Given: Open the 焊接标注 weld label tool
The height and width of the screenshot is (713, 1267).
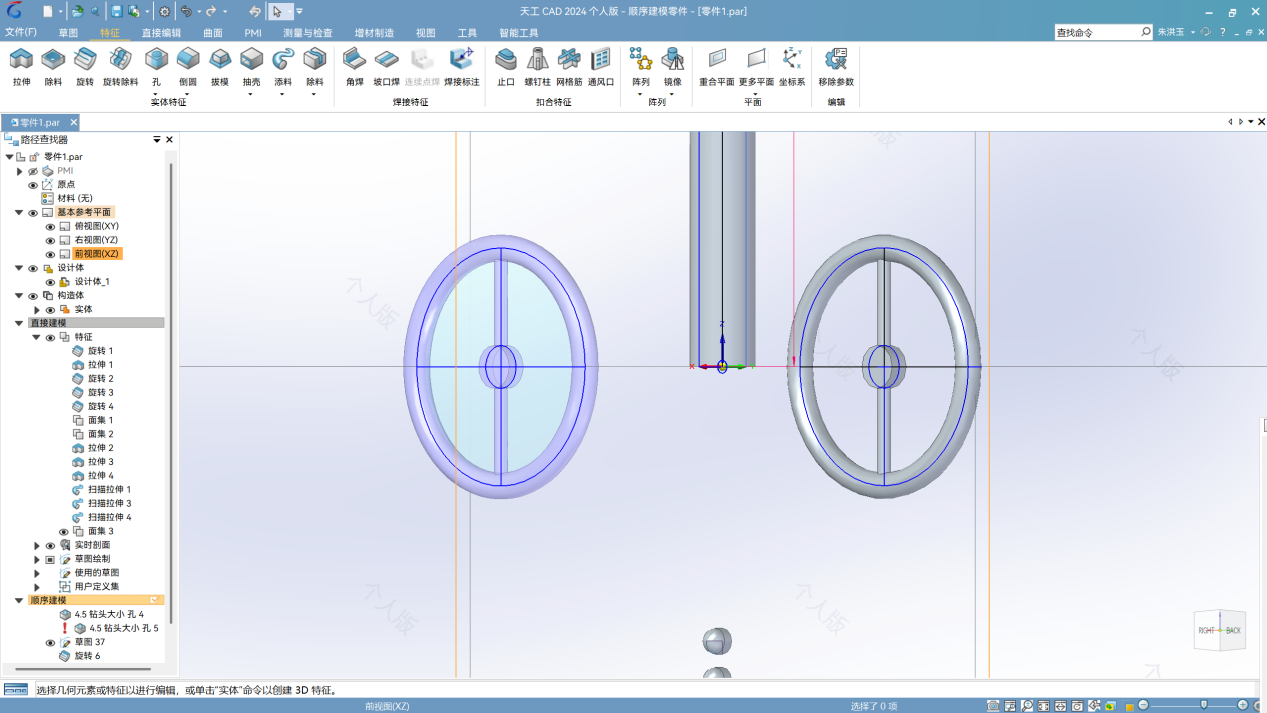Looking at the screenshot, I should point(461,66).
